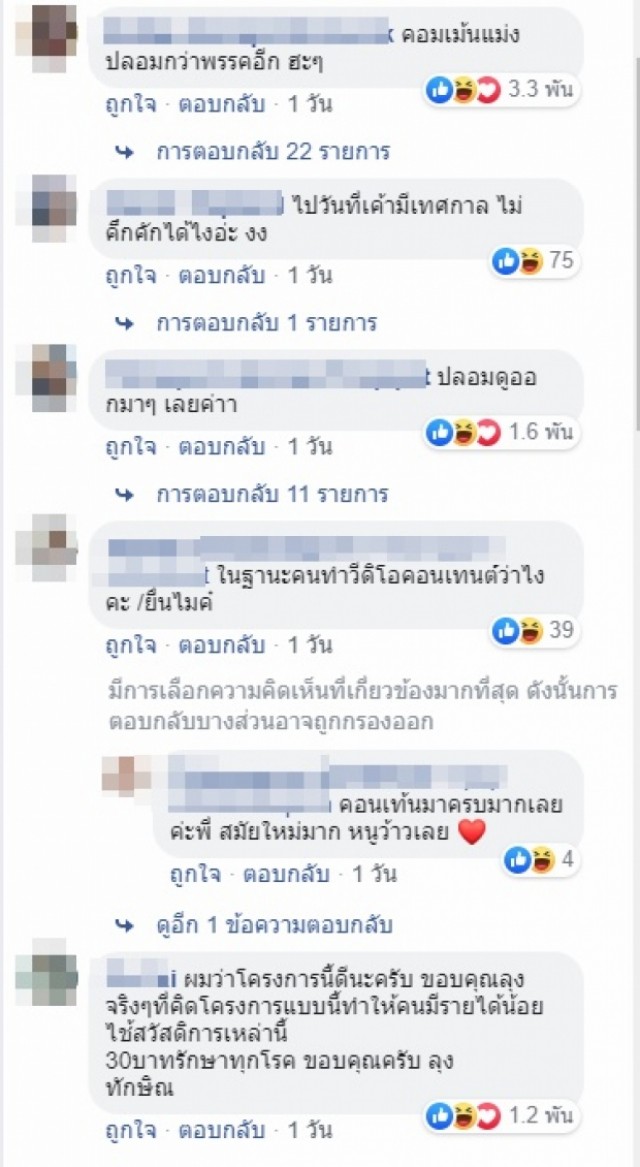Viewport: 640px width, 1167px height.
Task: Like the 30บาทรักษาทุกโรค comment with ถูกใจ
Action: (x=131, y=1131)
